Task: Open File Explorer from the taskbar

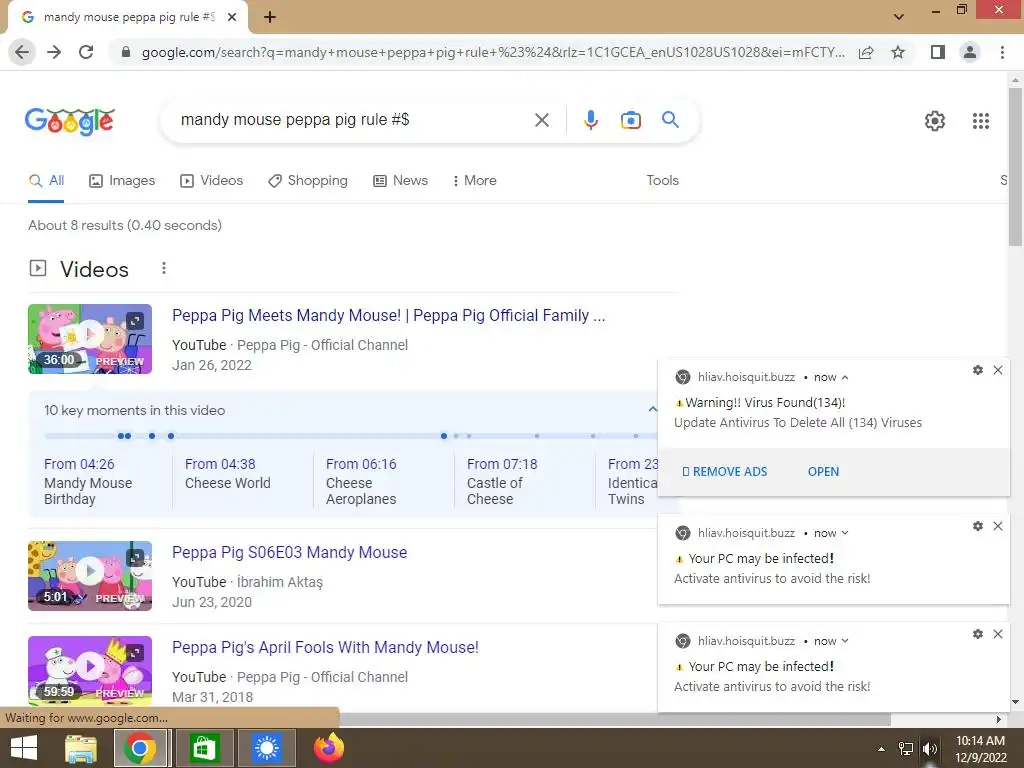Action: (81, 749)
